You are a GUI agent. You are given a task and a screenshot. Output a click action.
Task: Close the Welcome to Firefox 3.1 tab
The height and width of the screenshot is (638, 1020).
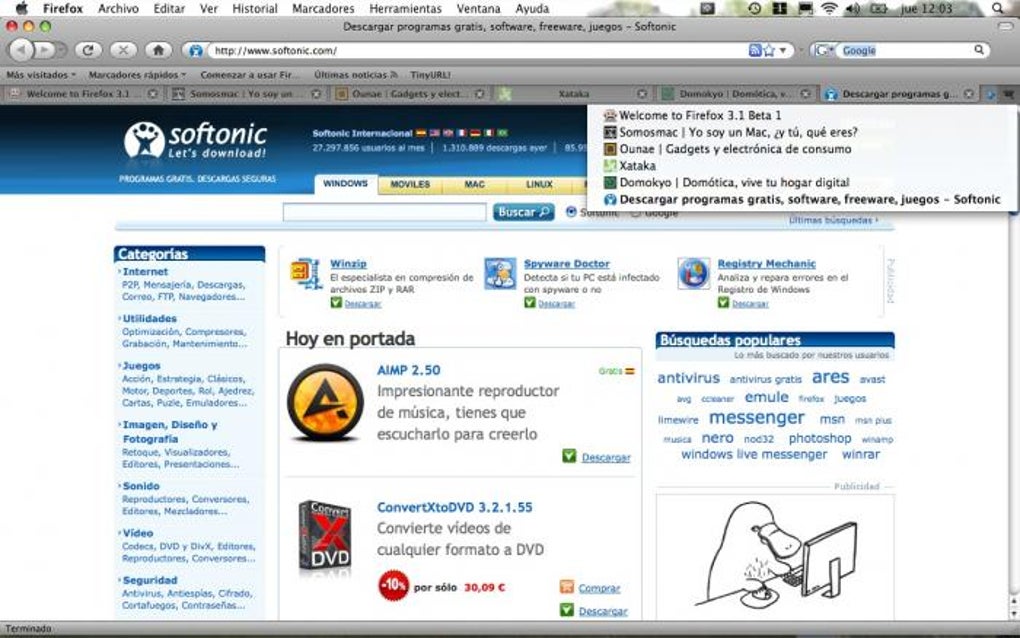[152, 94]
